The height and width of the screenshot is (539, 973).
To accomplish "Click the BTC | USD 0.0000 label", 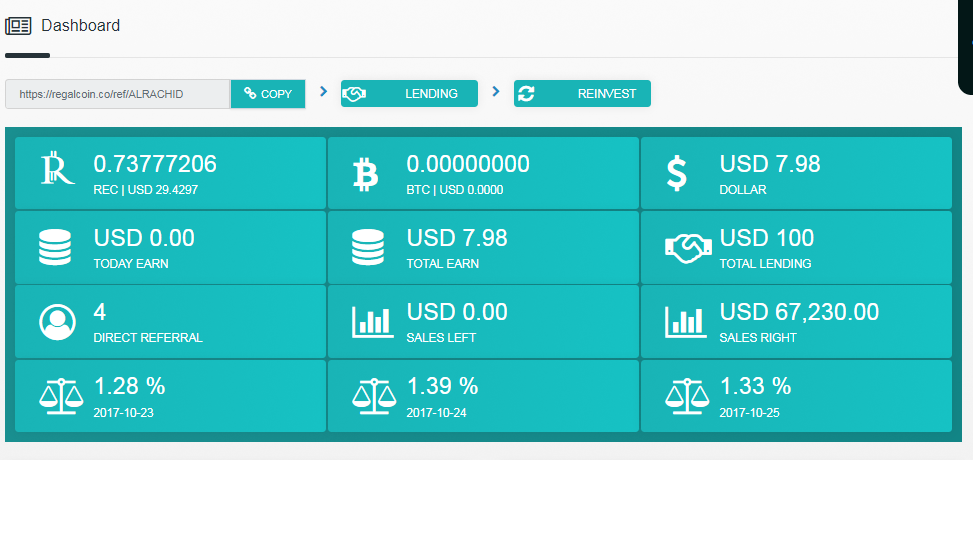I will pyautogui.click(x=455, y=190).
